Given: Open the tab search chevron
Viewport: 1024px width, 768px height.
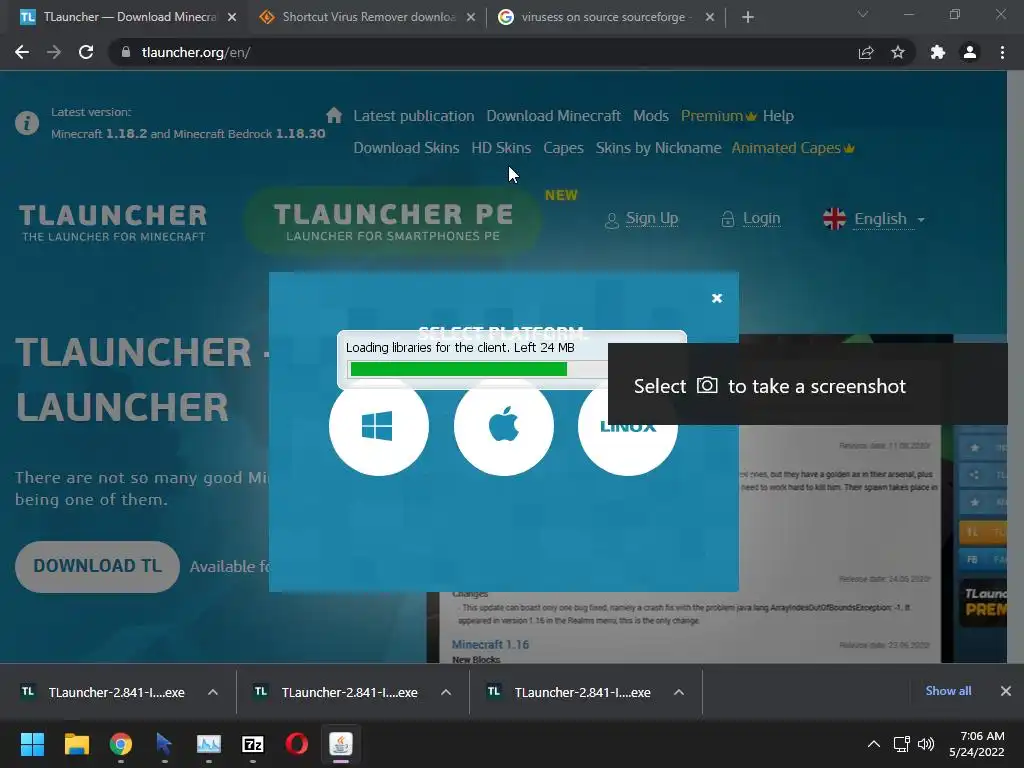Looking at the screenshot, I should [863, 14].
